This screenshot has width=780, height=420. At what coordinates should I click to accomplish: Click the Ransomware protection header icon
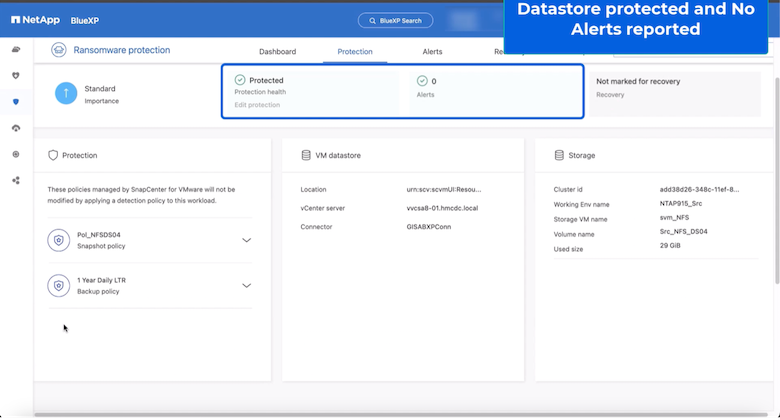point(59,50)
